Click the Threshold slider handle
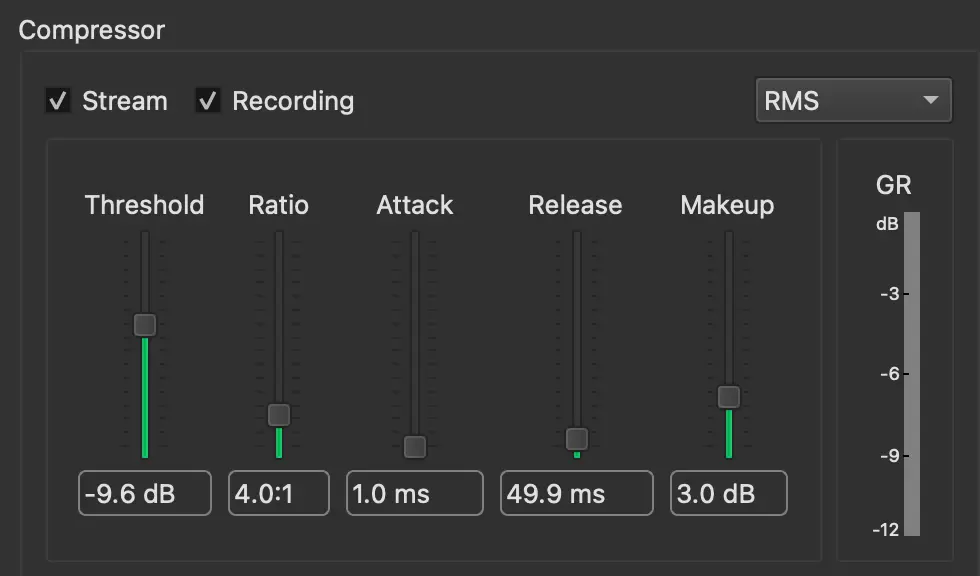Screen dimensions: 980x576 pos(145,324)
